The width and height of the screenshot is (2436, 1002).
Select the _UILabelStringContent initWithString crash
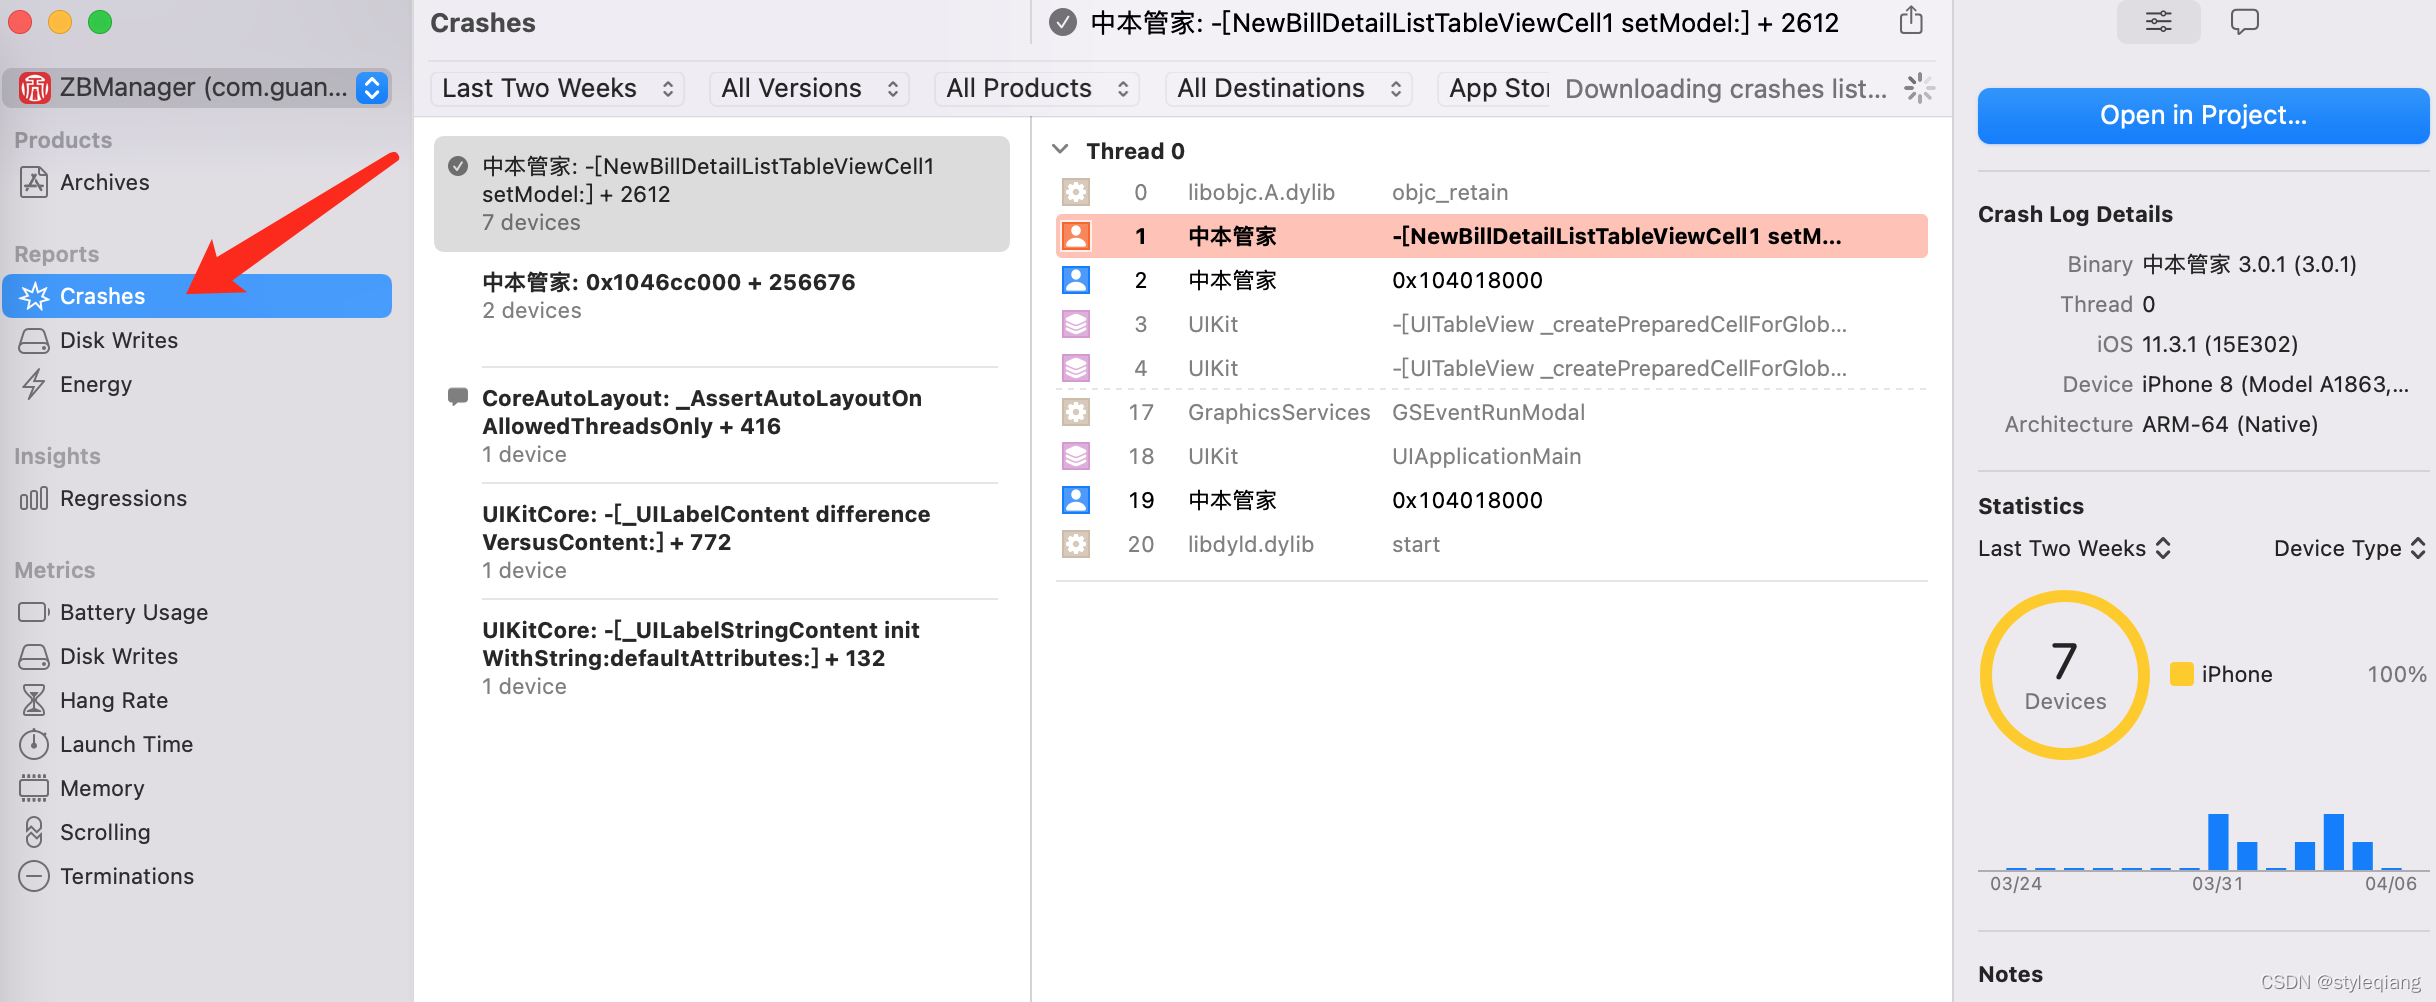pos(720,658)
